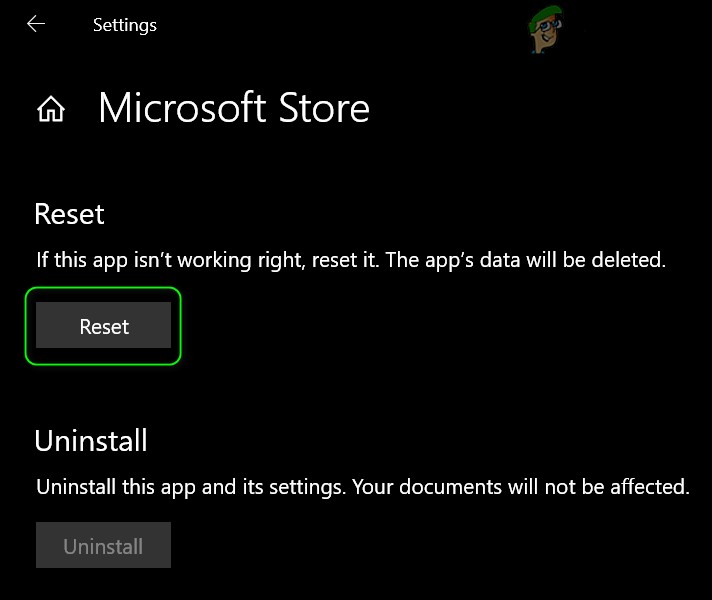Open Settings home via house icon

click(51, 109)
